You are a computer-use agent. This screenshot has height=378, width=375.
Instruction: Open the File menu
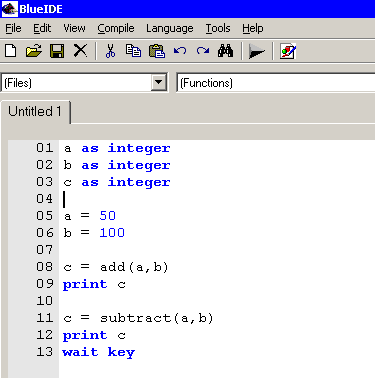[x=13, y=28]
